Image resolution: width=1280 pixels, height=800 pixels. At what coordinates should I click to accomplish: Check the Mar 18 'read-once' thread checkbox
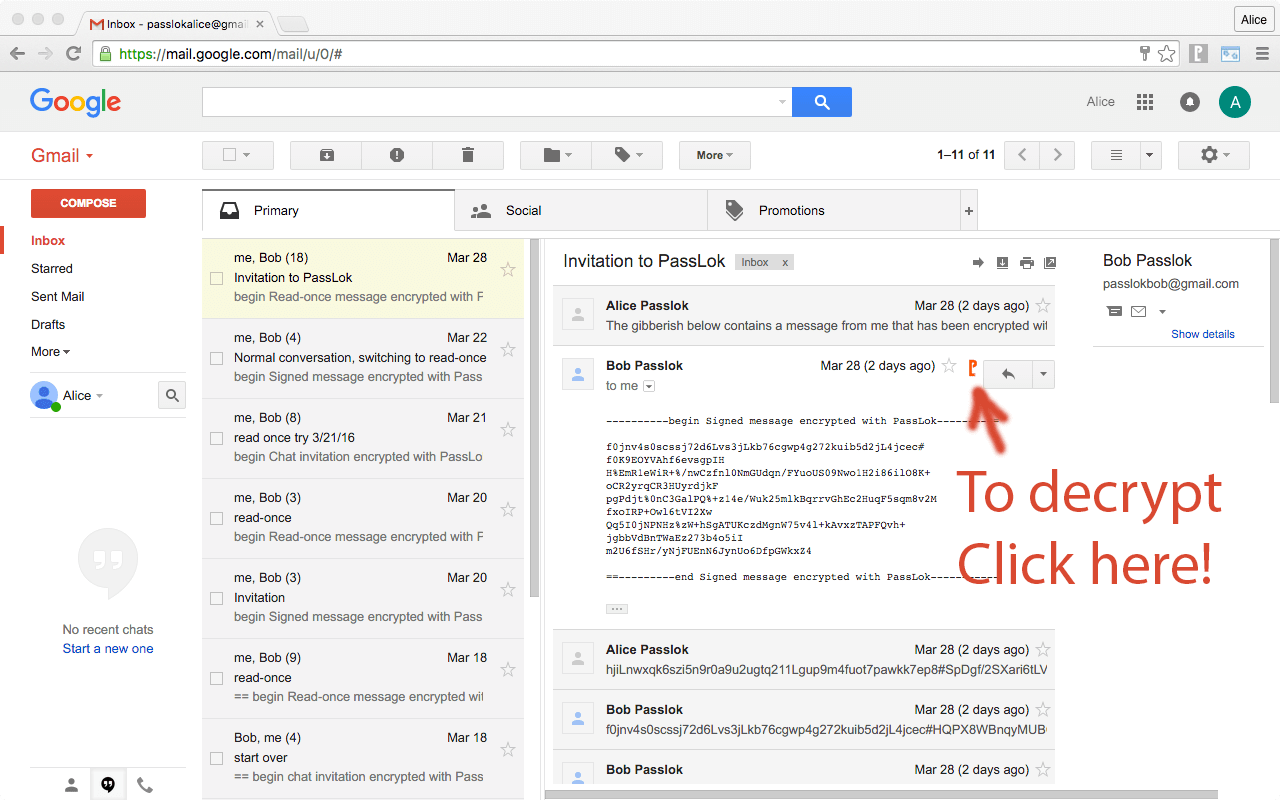[x=216, y=678]
